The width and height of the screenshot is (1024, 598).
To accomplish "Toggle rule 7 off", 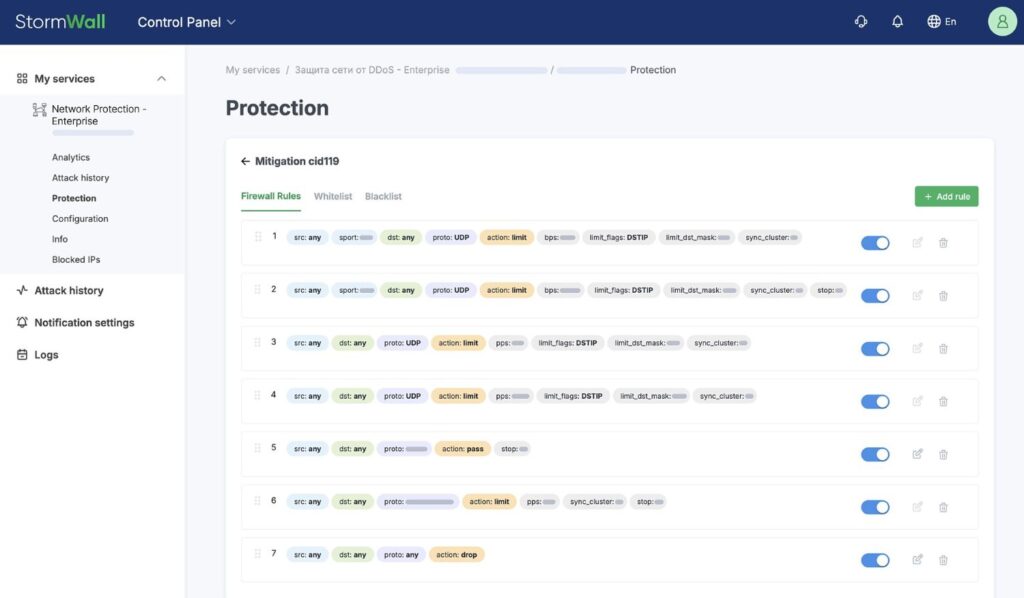I will pos(874,559).
